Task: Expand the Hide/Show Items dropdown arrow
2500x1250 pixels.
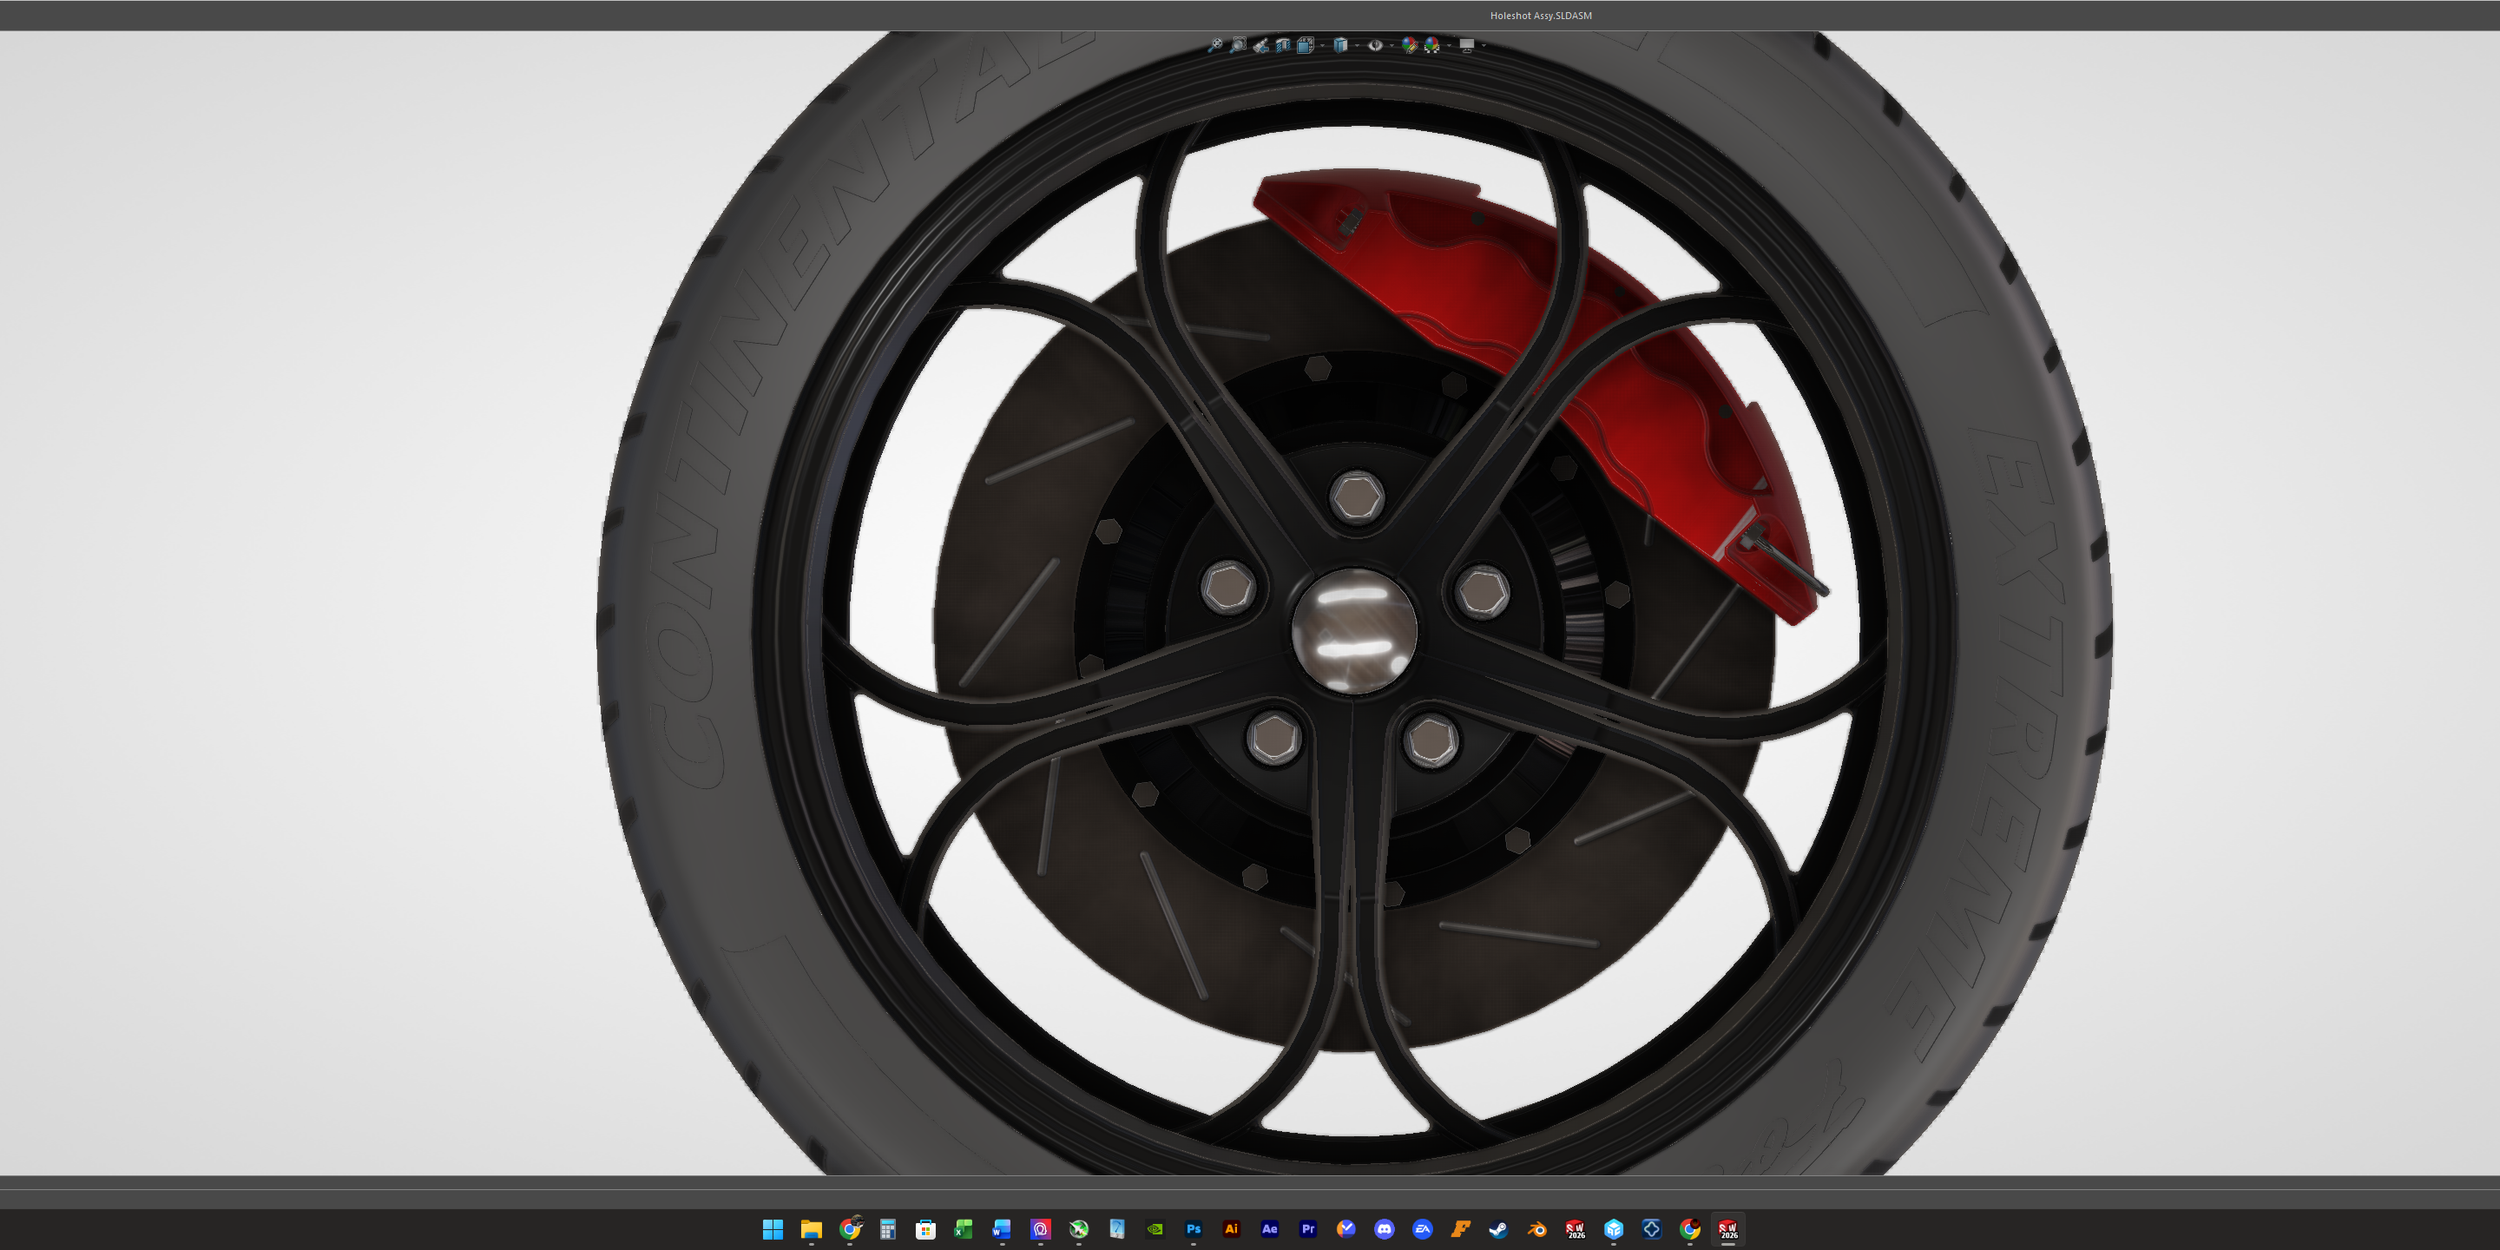Action: (1392, 46)
